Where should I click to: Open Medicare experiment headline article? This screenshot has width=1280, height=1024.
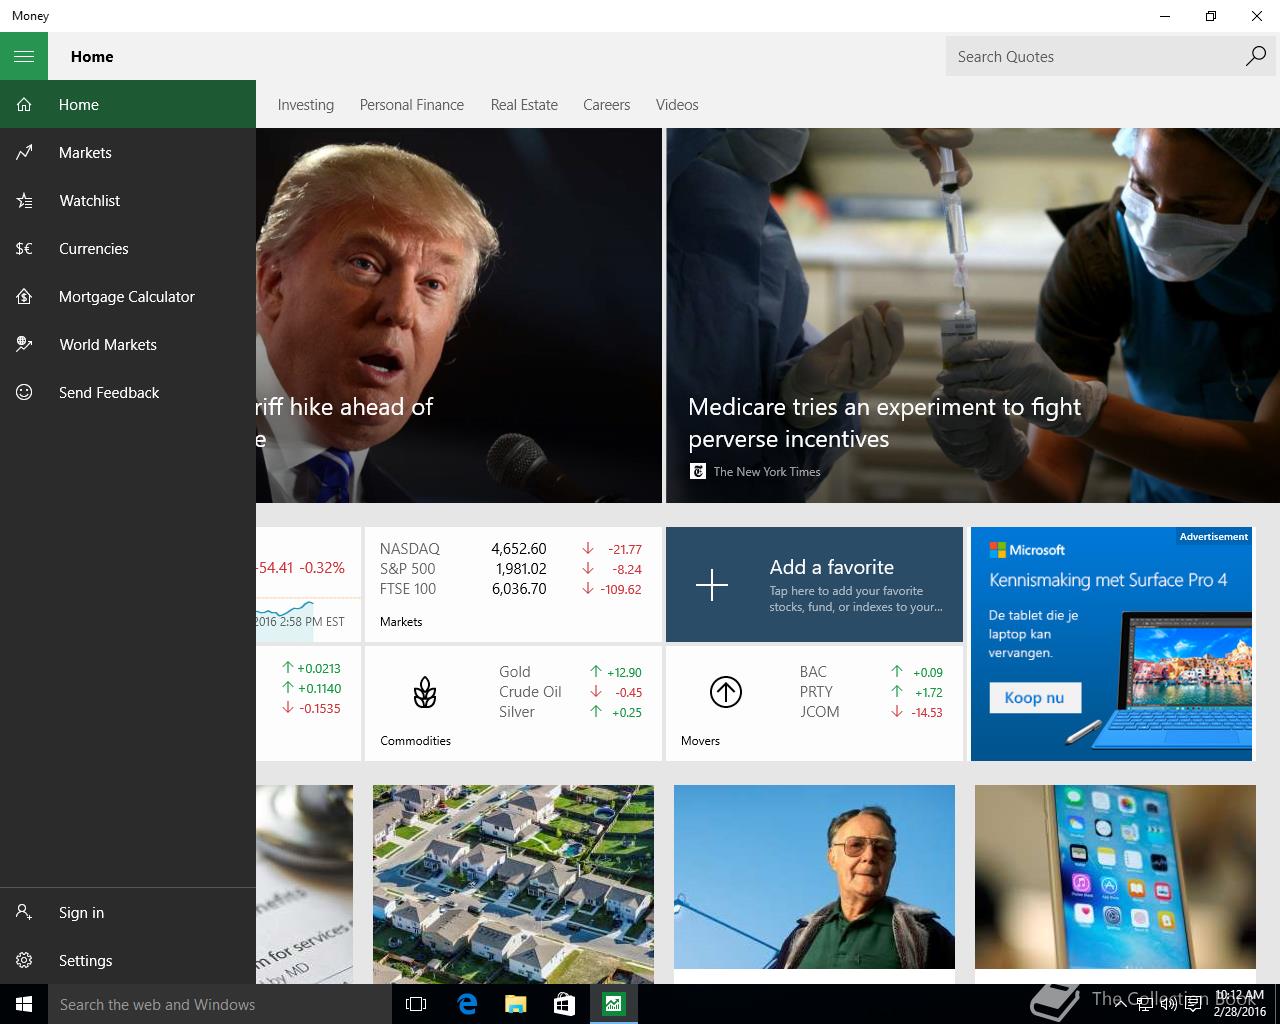click(884, 422)
